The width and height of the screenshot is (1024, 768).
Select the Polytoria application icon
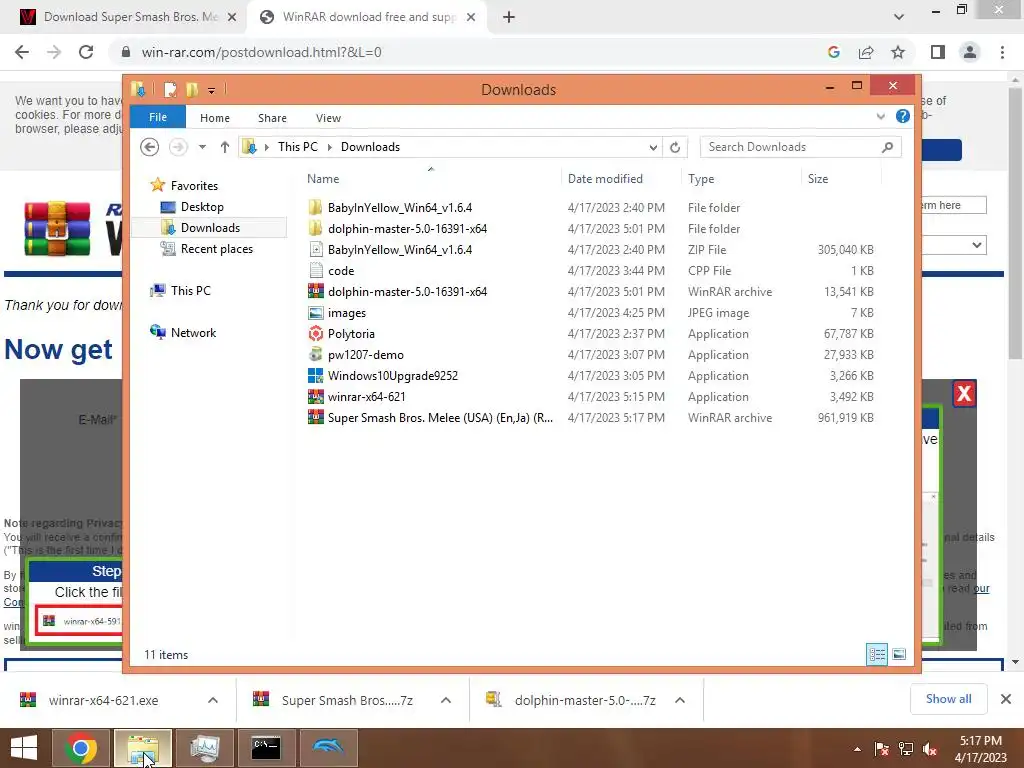tap(315, 334)
